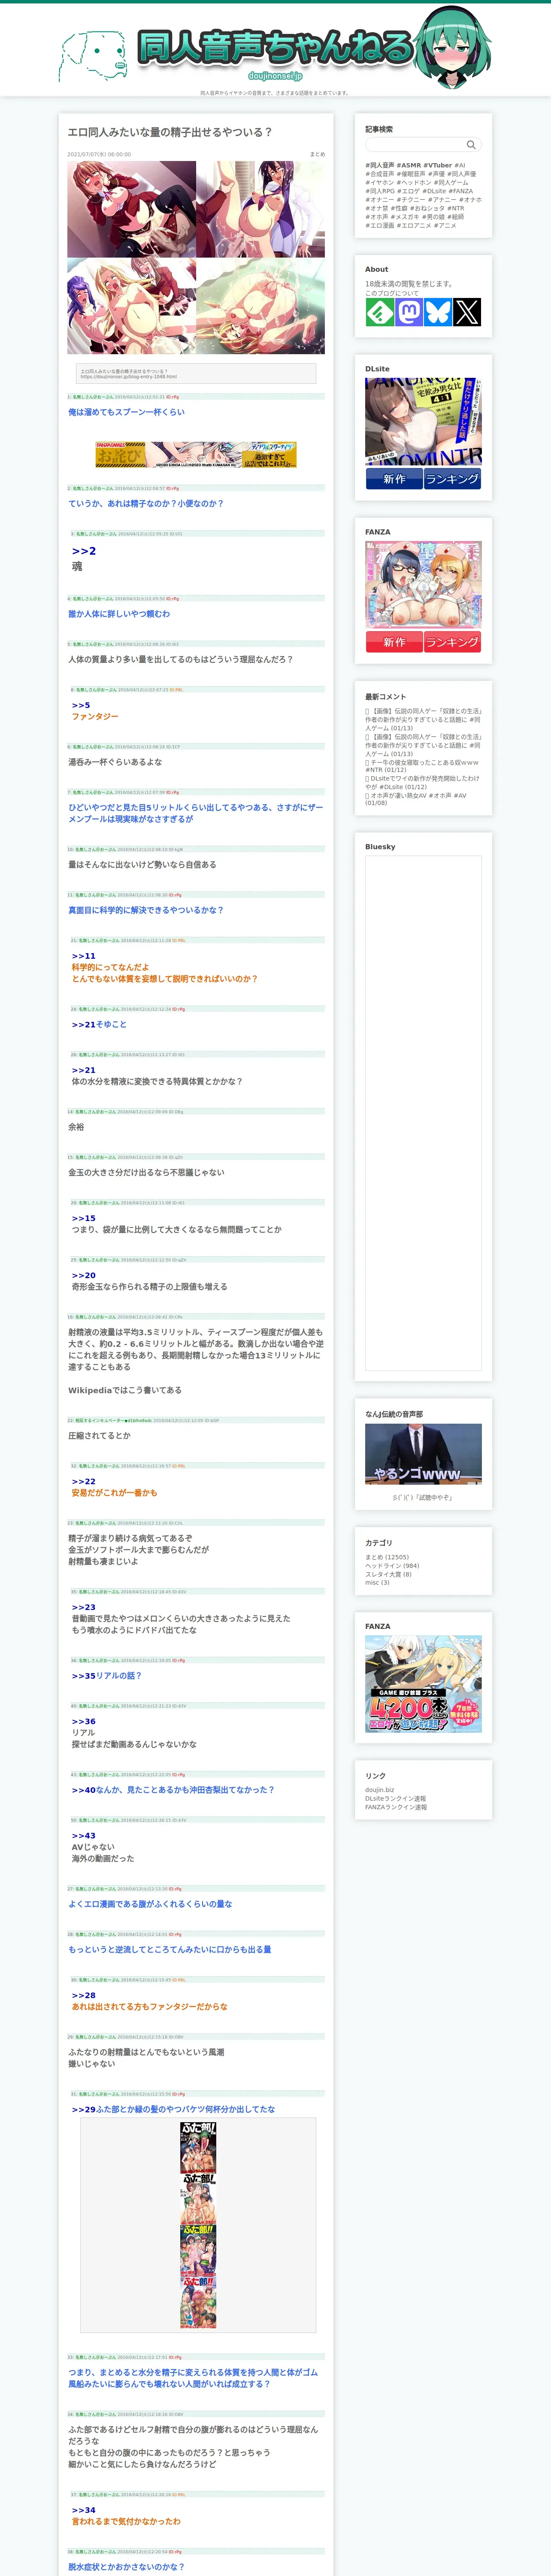Click the >>28 reply anchor
Image resolution: width=551 pixels, height=2576 pixels.
(84, 1995)
